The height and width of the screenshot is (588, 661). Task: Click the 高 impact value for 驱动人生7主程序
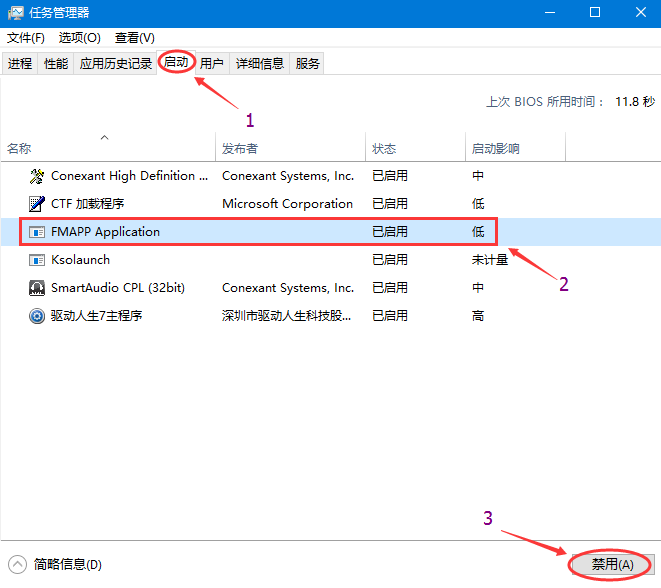(478, 316)
